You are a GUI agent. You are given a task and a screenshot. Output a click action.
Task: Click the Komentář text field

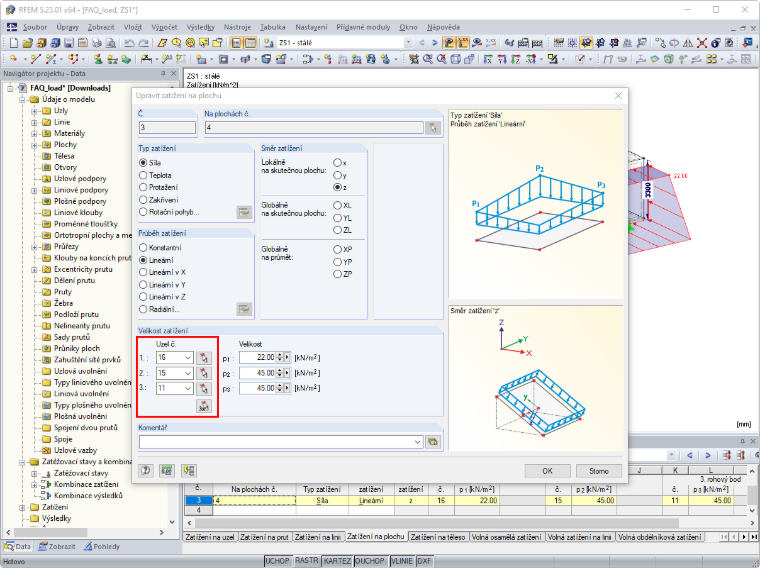click(276, 442)
